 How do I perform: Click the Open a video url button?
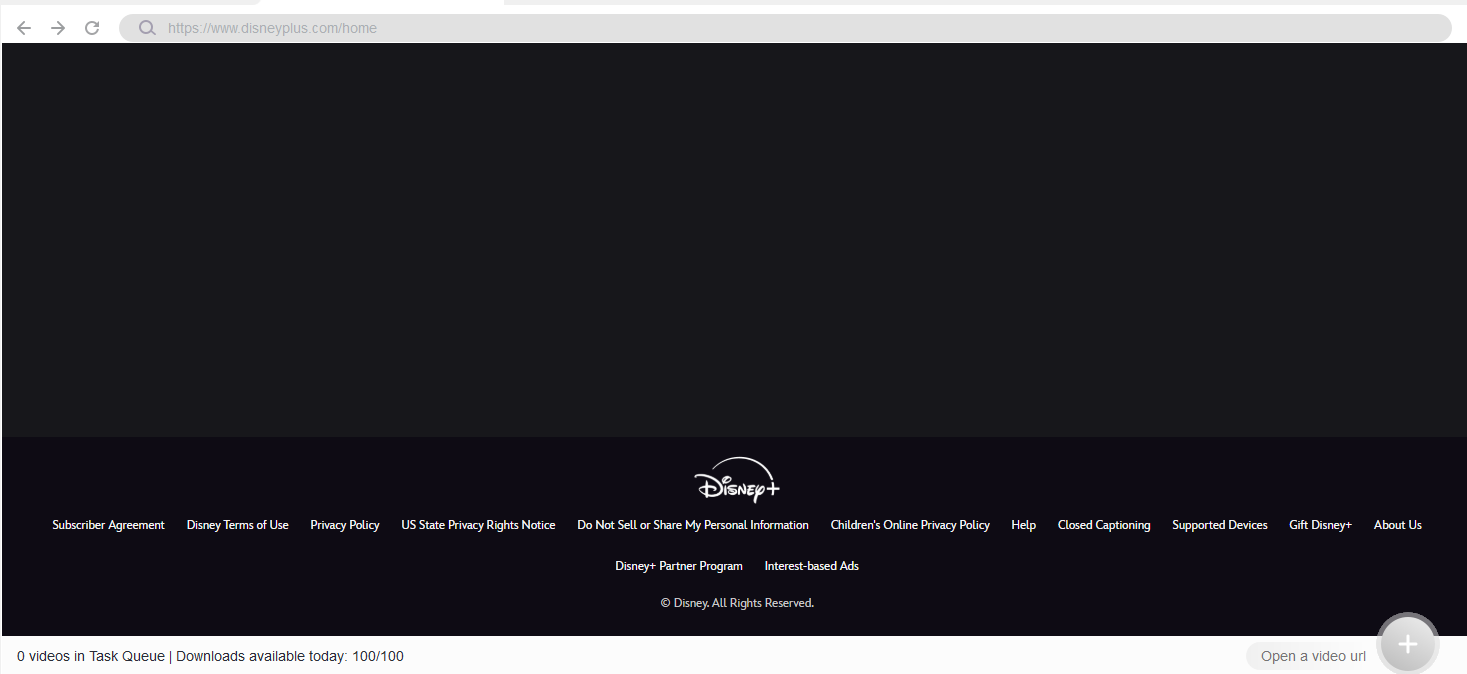(1313, 656)
